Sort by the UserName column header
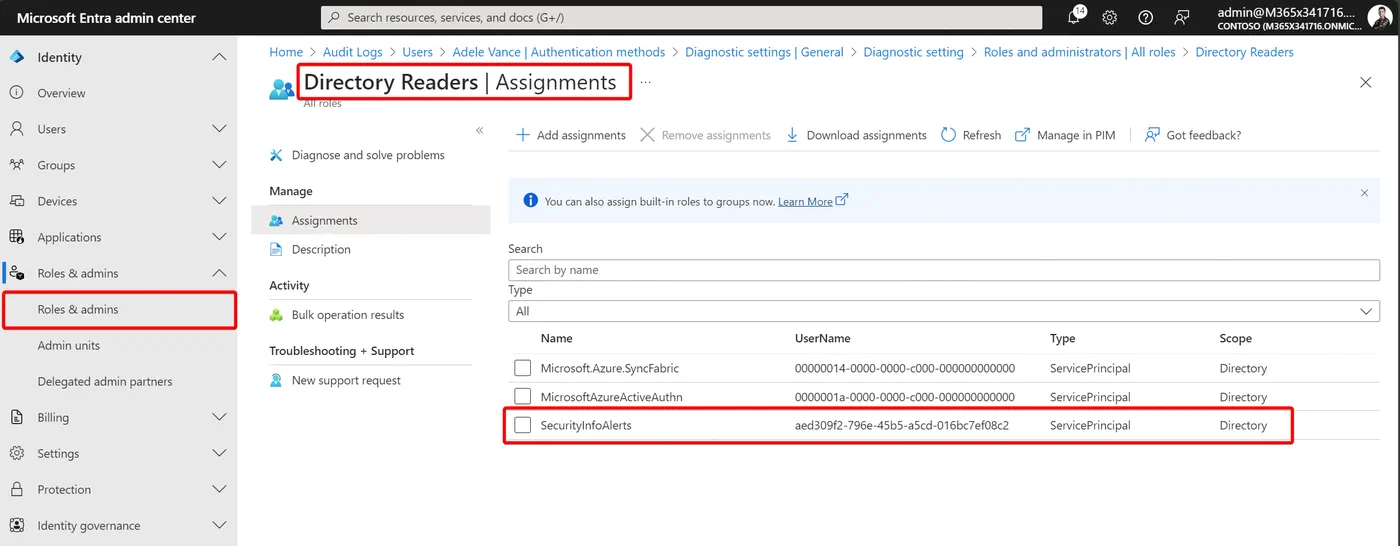The height and width of the screenshot is (546, 1400). coord(822,339)
